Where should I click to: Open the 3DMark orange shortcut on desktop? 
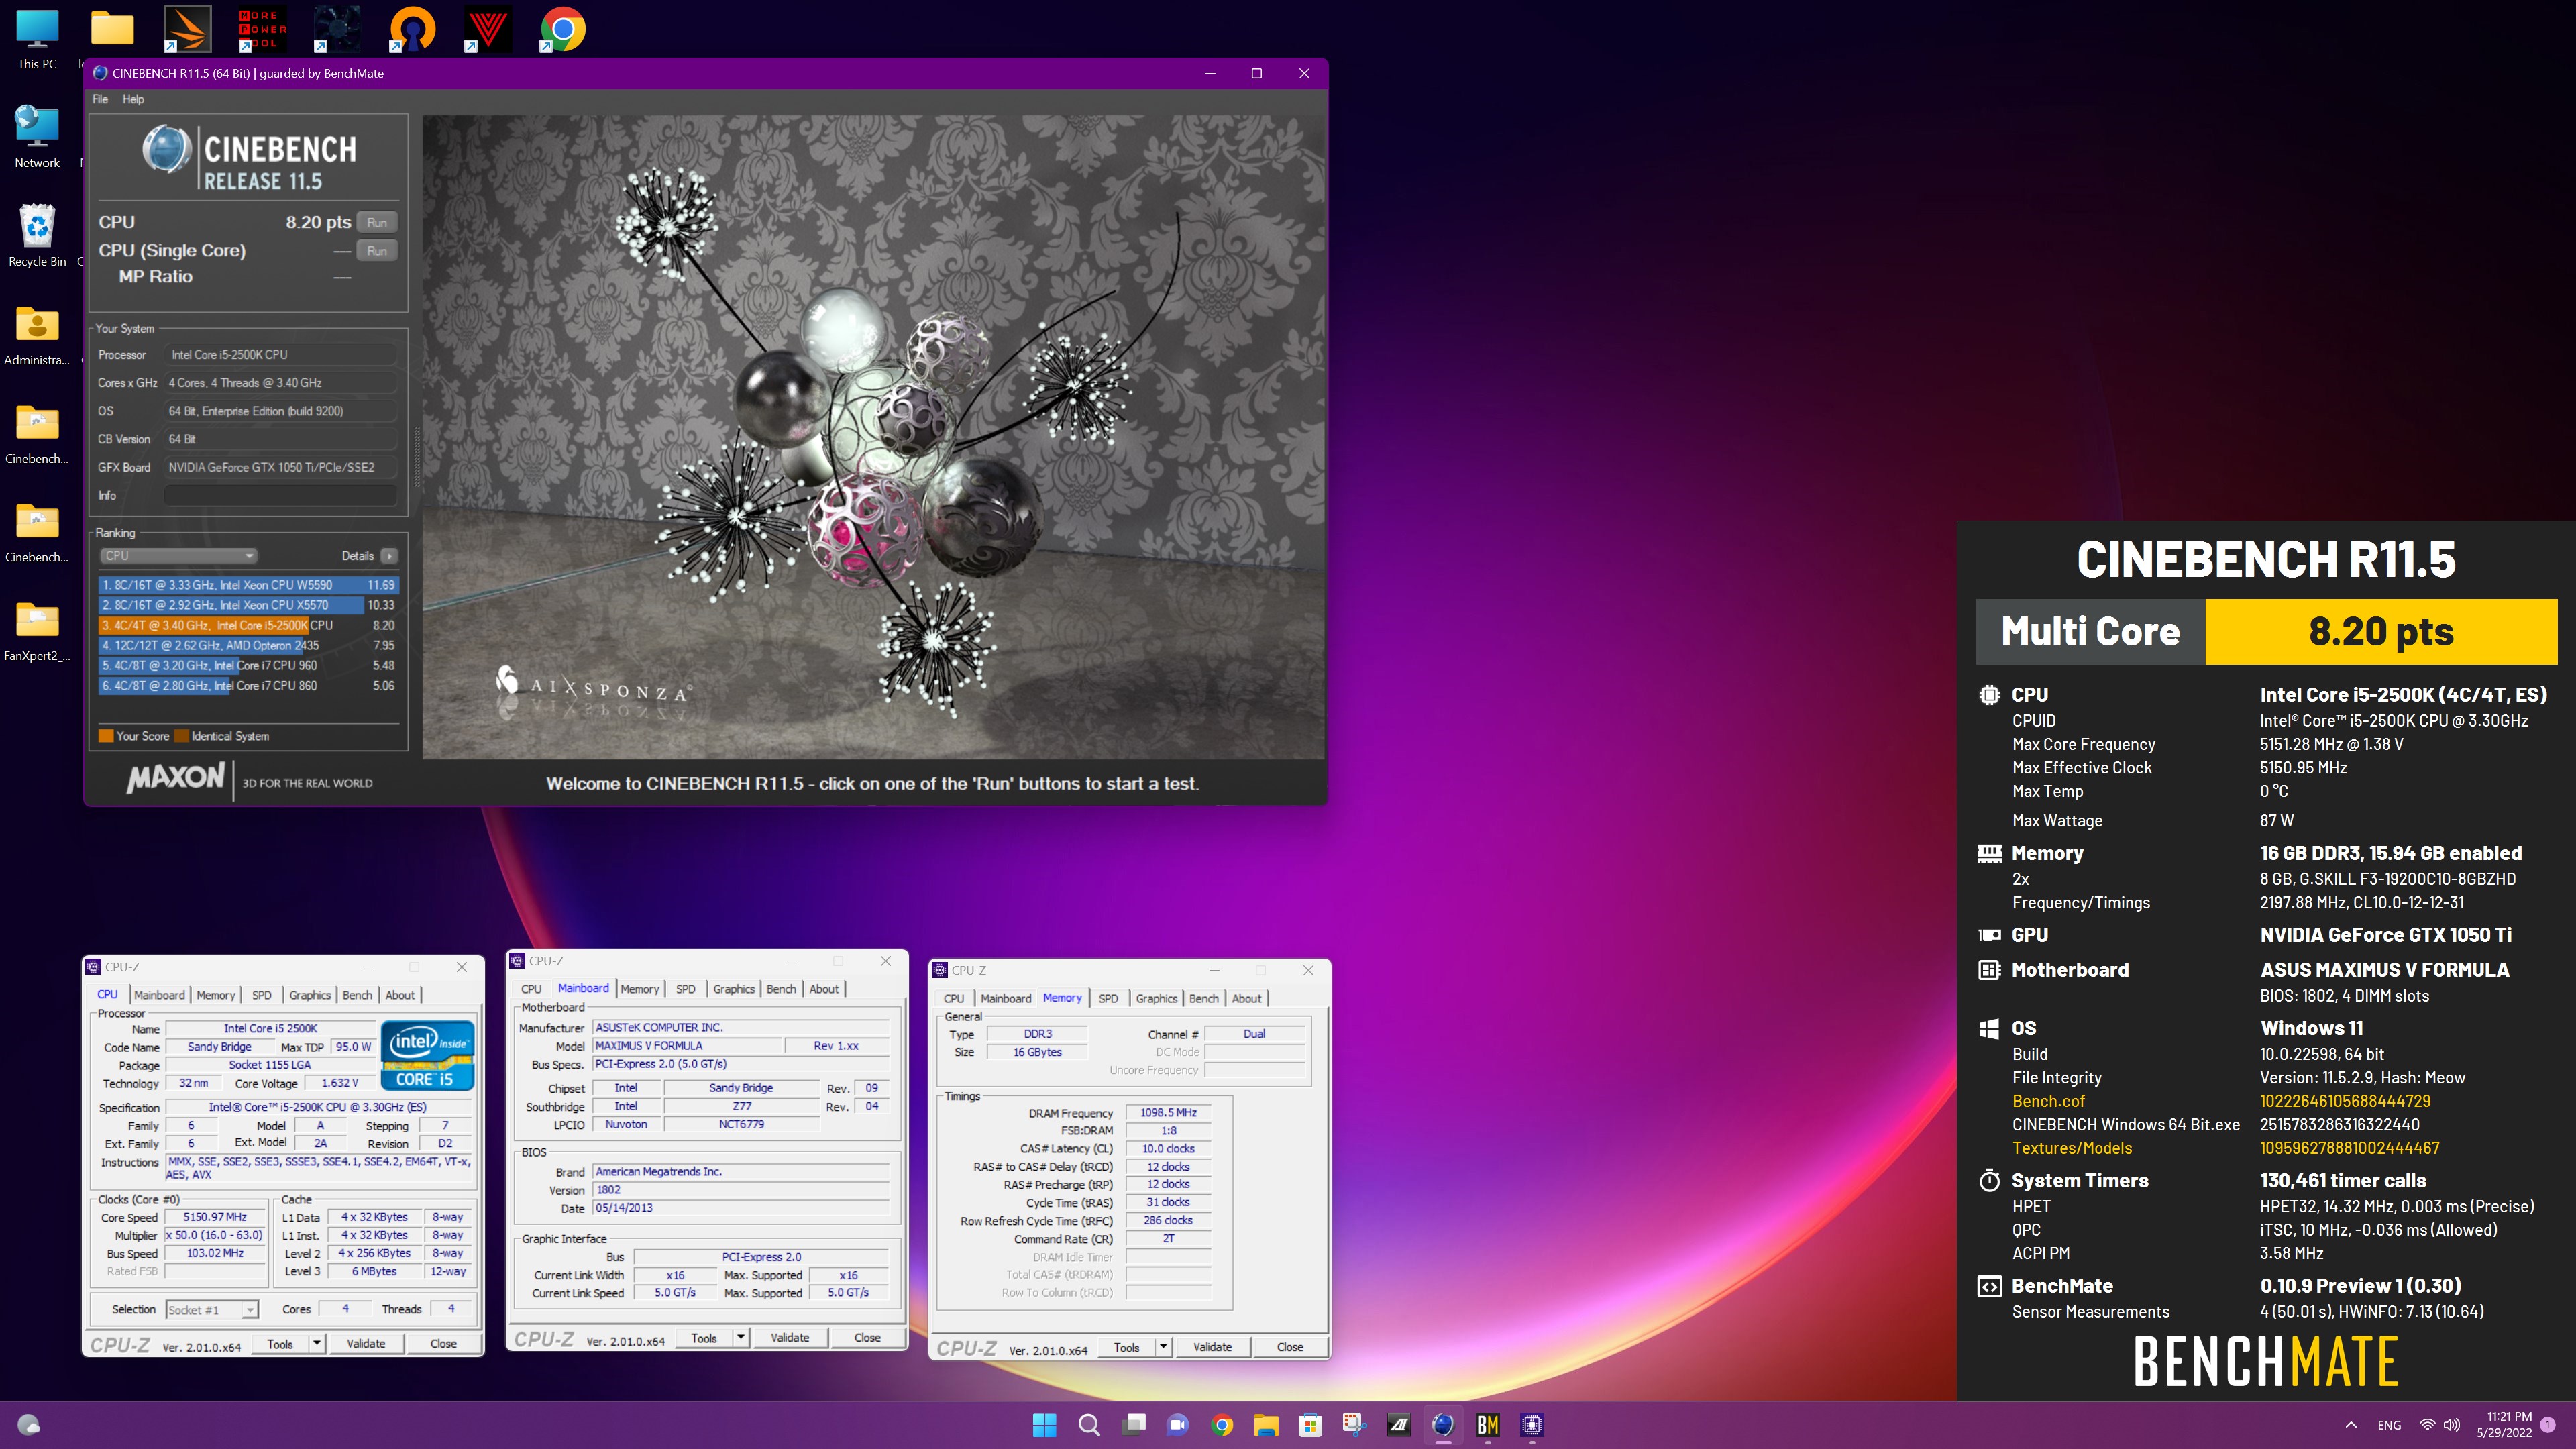187,29
